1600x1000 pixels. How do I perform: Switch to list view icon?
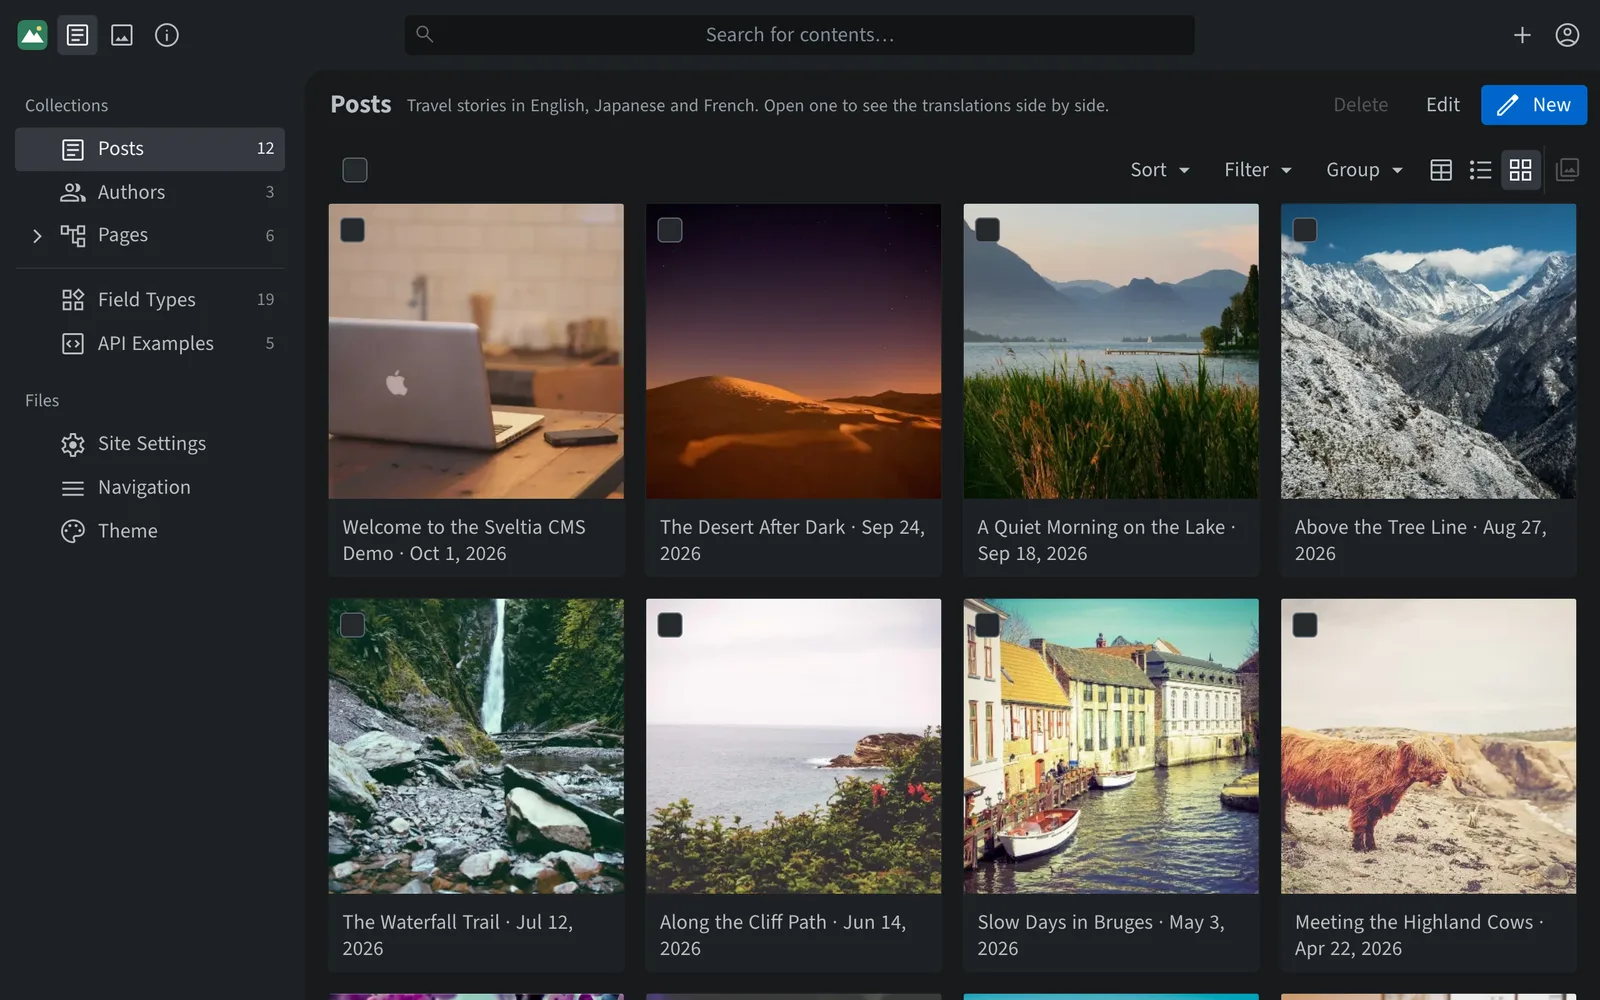1481,170
